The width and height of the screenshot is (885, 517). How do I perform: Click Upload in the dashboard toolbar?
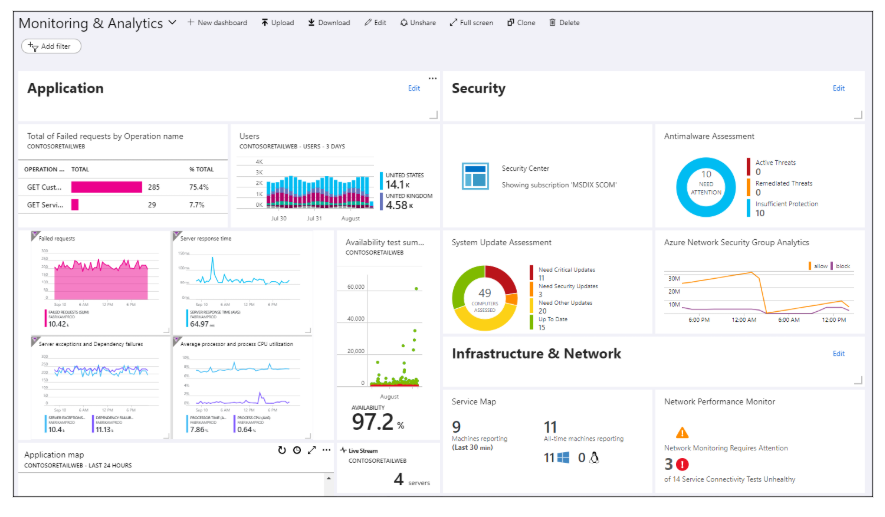[277, 22]
